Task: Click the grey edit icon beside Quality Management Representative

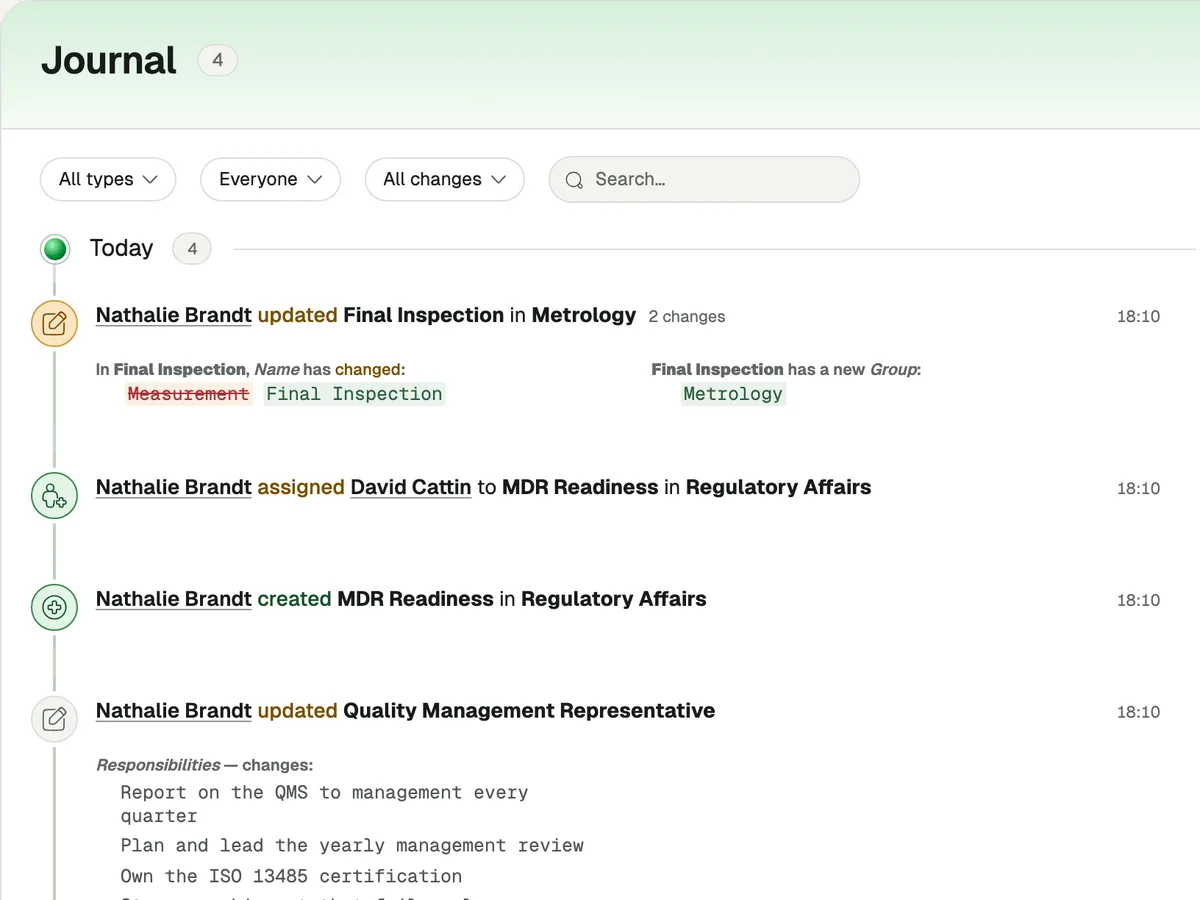Action: click(x=55, y=719)
